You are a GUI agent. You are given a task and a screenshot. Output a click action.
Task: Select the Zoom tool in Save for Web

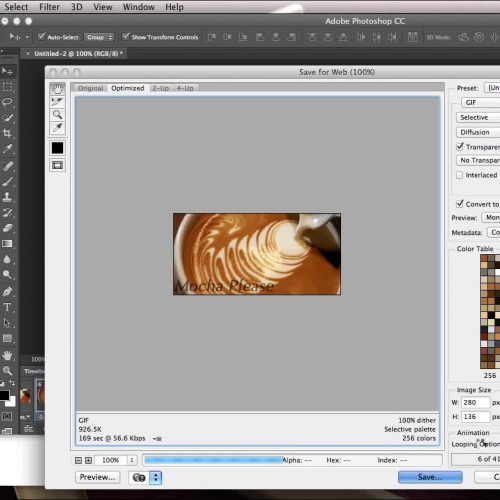tap(57, 115)
